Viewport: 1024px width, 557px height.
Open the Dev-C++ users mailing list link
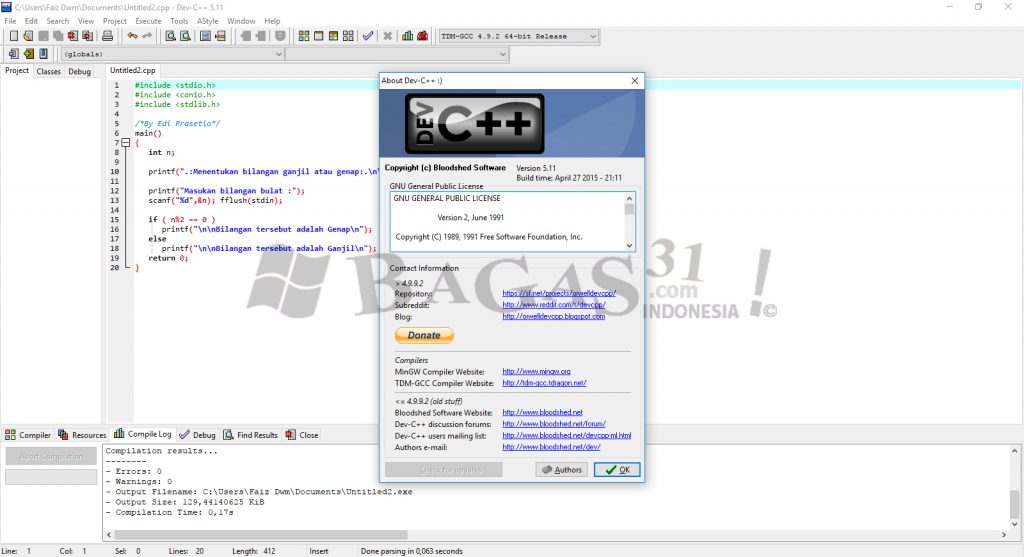pos(566,436)
